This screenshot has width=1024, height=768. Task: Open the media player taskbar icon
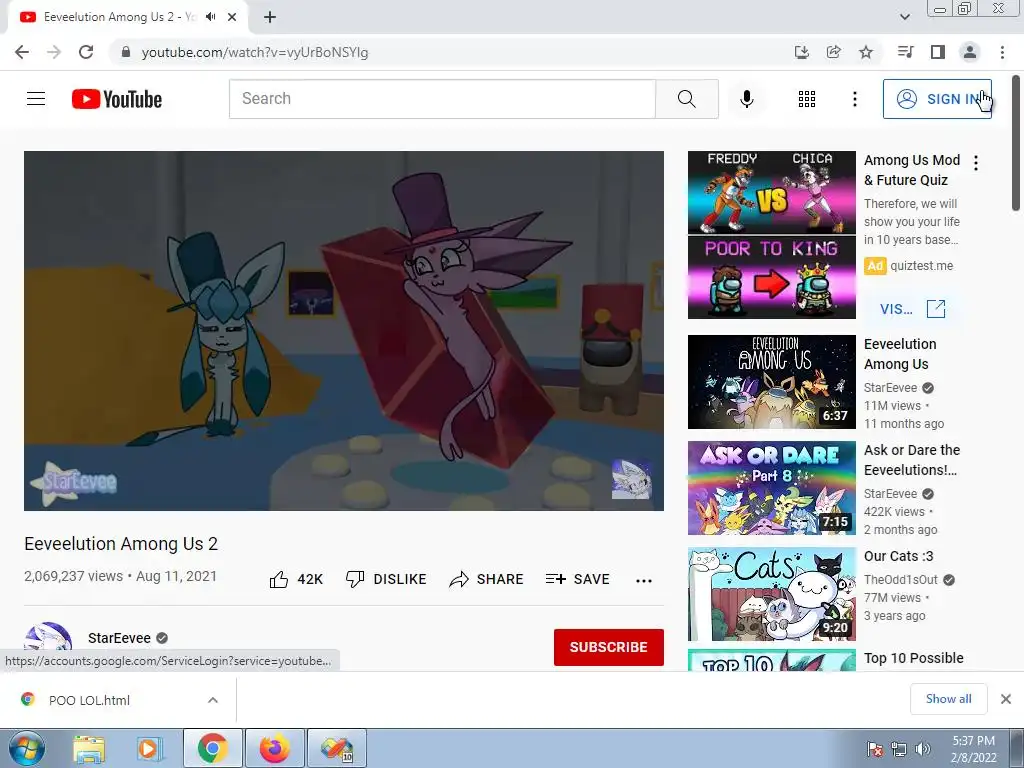click(149, 748)
